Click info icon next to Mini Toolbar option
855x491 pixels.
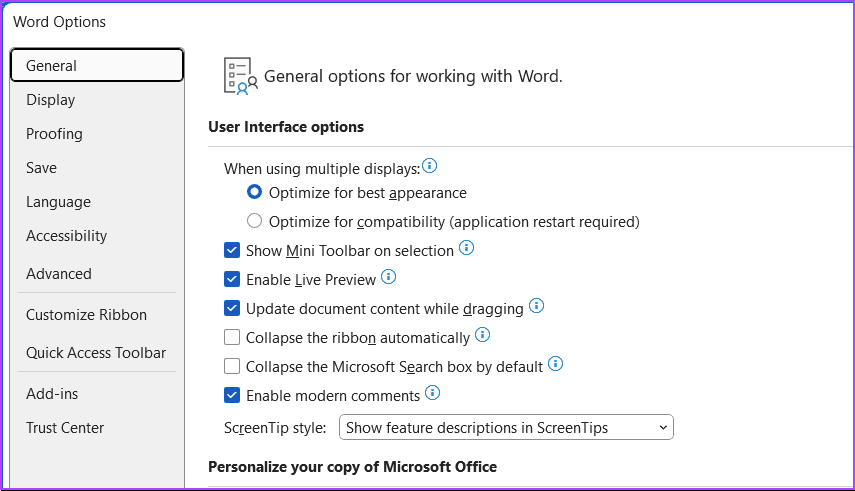[466, 248]
